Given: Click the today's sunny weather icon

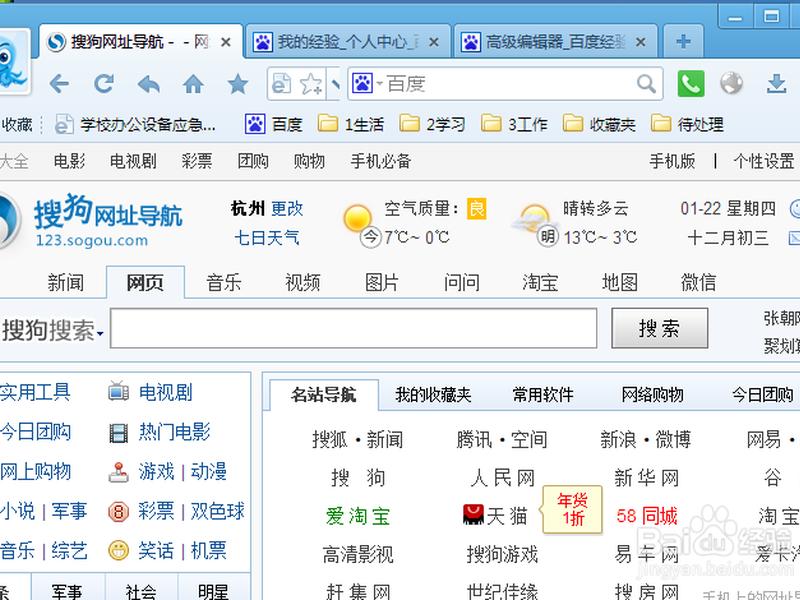Looking at the screenshot, I should 357,218.
